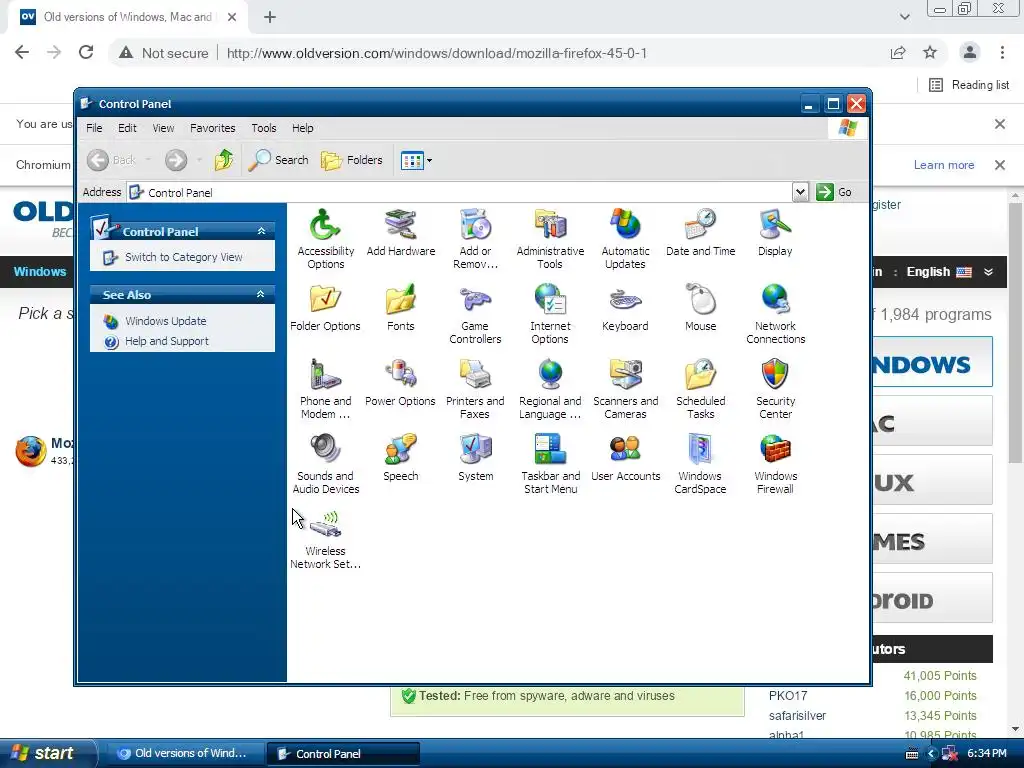
Task: Select Printers and Faxes icon
Action: pos(475,389)
